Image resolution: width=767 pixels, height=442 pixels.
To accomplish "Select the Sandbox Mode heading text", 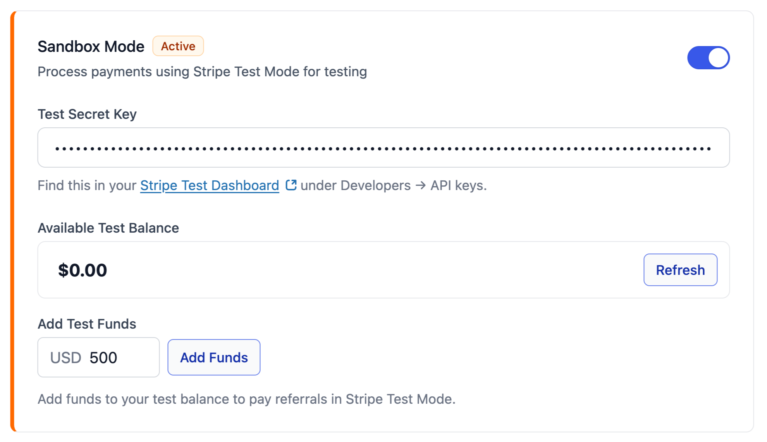I will (91, 46).
